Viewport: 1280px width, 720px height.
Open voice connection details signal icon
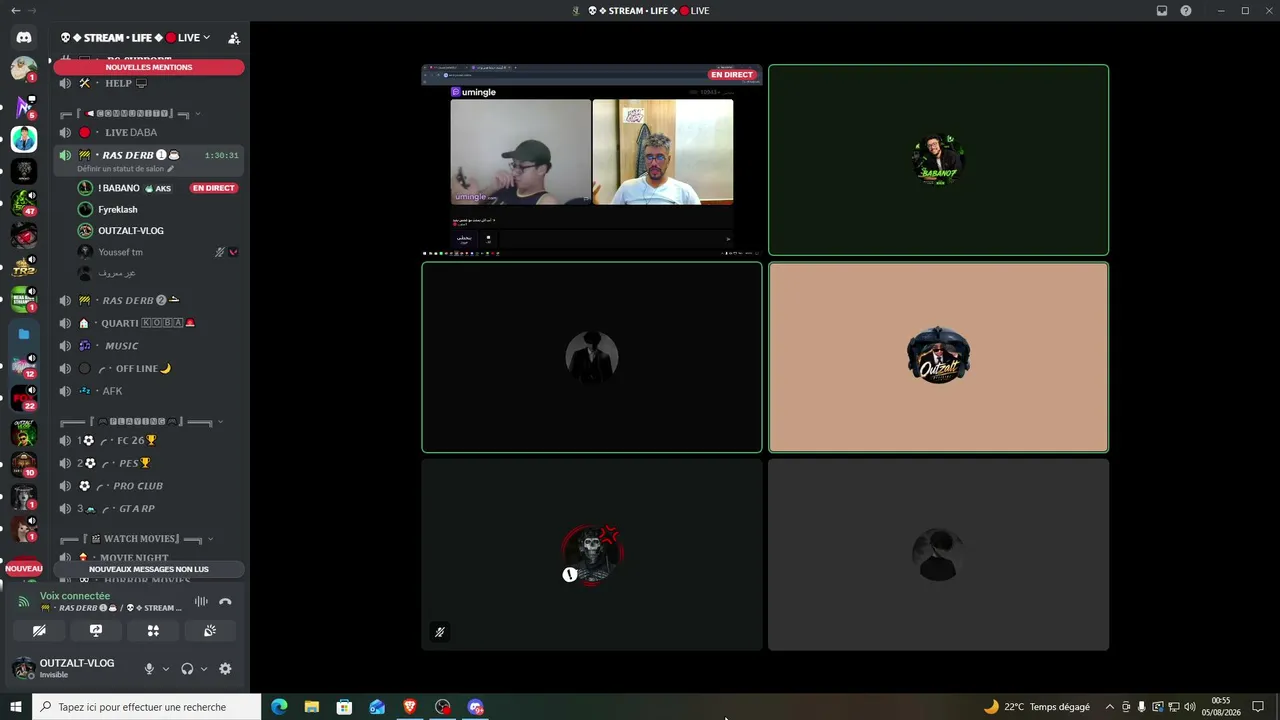tap(24, 602)
